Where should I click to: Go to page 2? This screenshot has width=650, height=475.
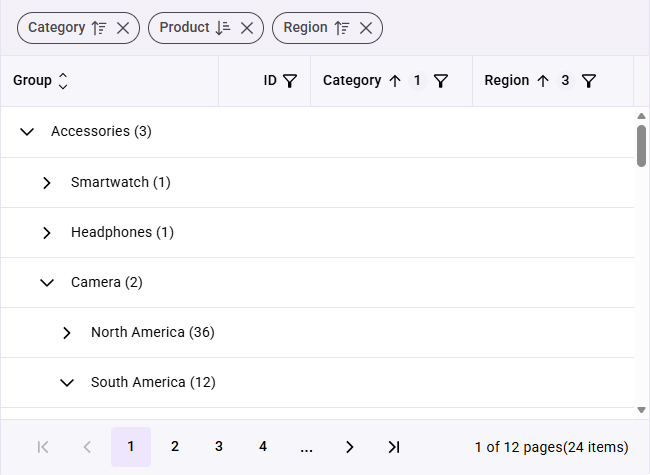[175, 447]
